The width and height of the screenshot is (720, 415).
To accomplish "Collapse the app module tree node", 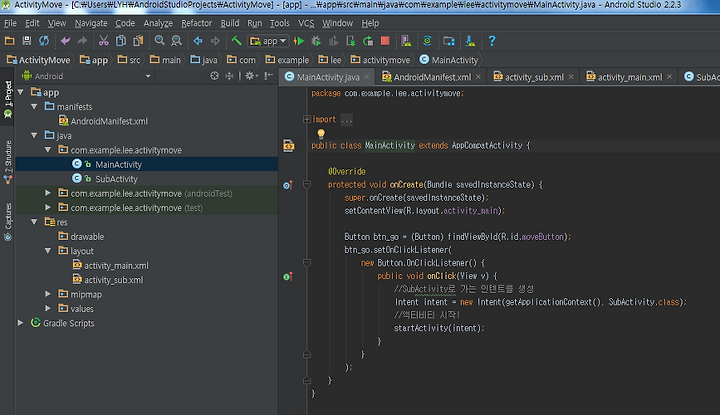I will pyautogui.click(x=21, y=92).
